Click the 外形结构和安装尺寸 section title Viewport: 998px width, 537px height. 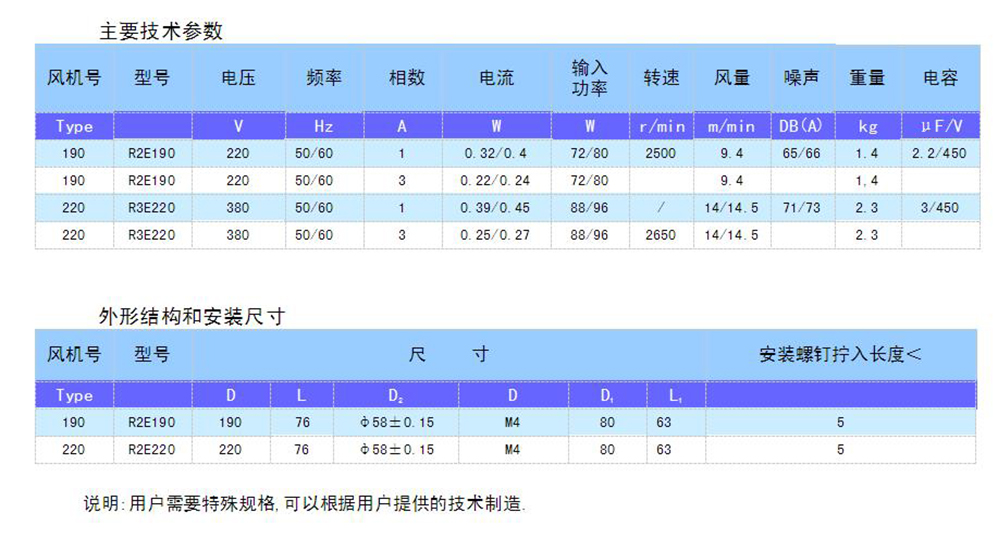pos(191,317)
